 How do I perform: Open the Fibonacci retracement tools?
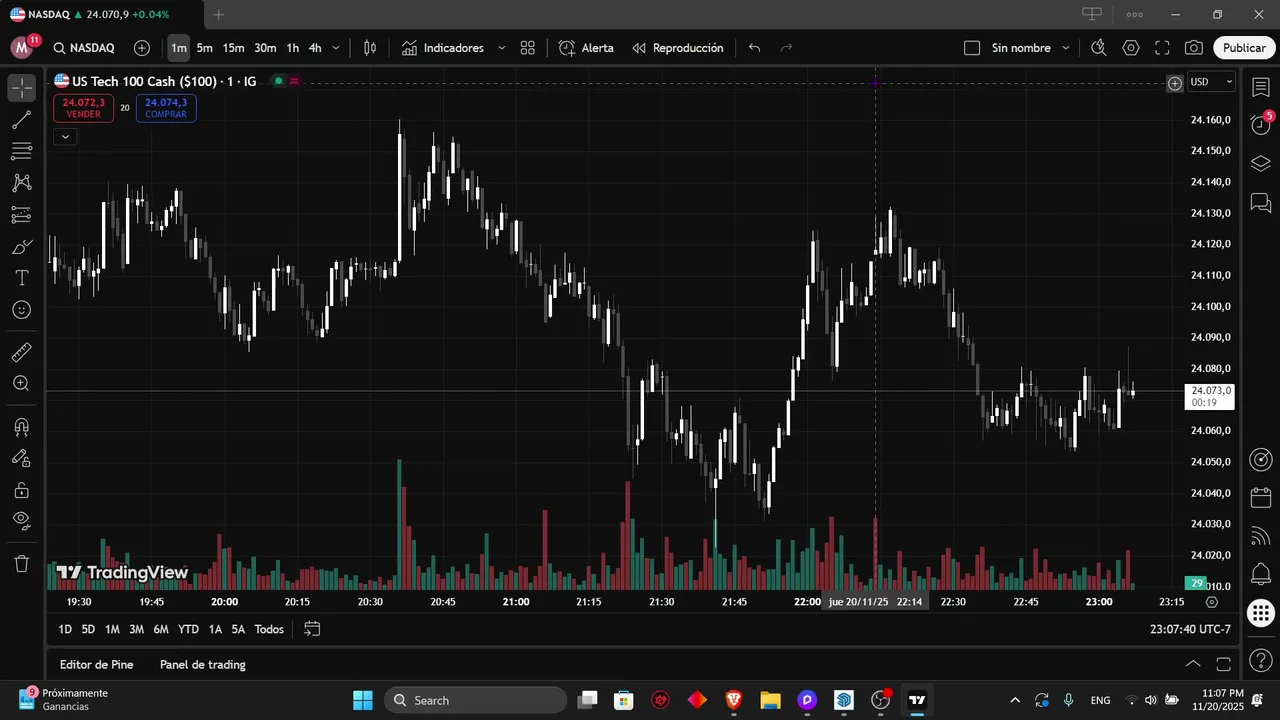[21, 151]
